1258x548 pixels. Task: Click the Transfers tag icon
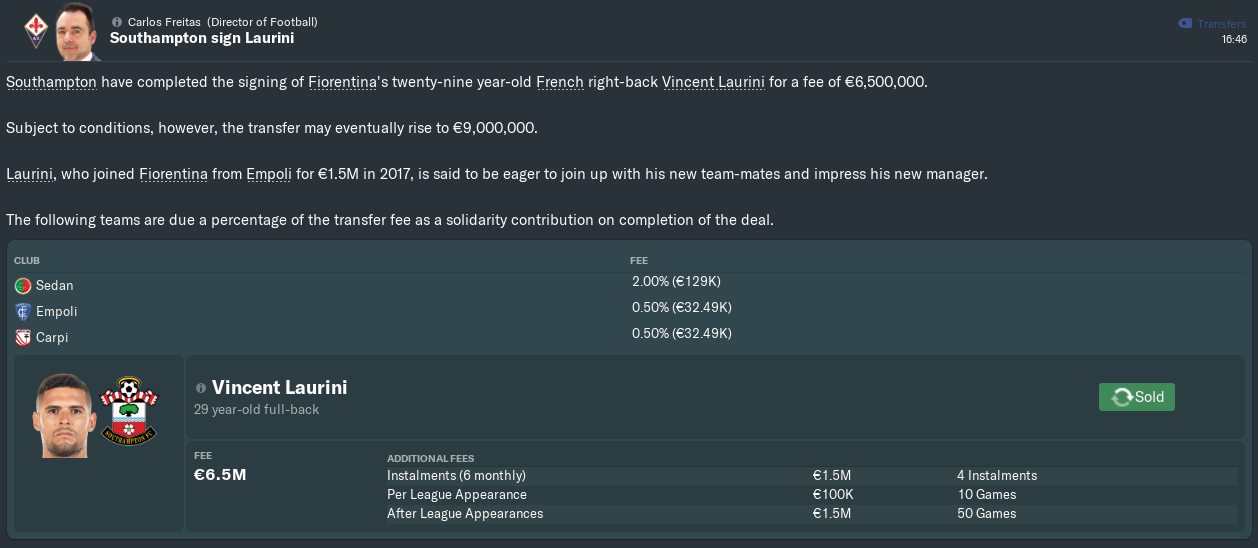pos(1184,23)
